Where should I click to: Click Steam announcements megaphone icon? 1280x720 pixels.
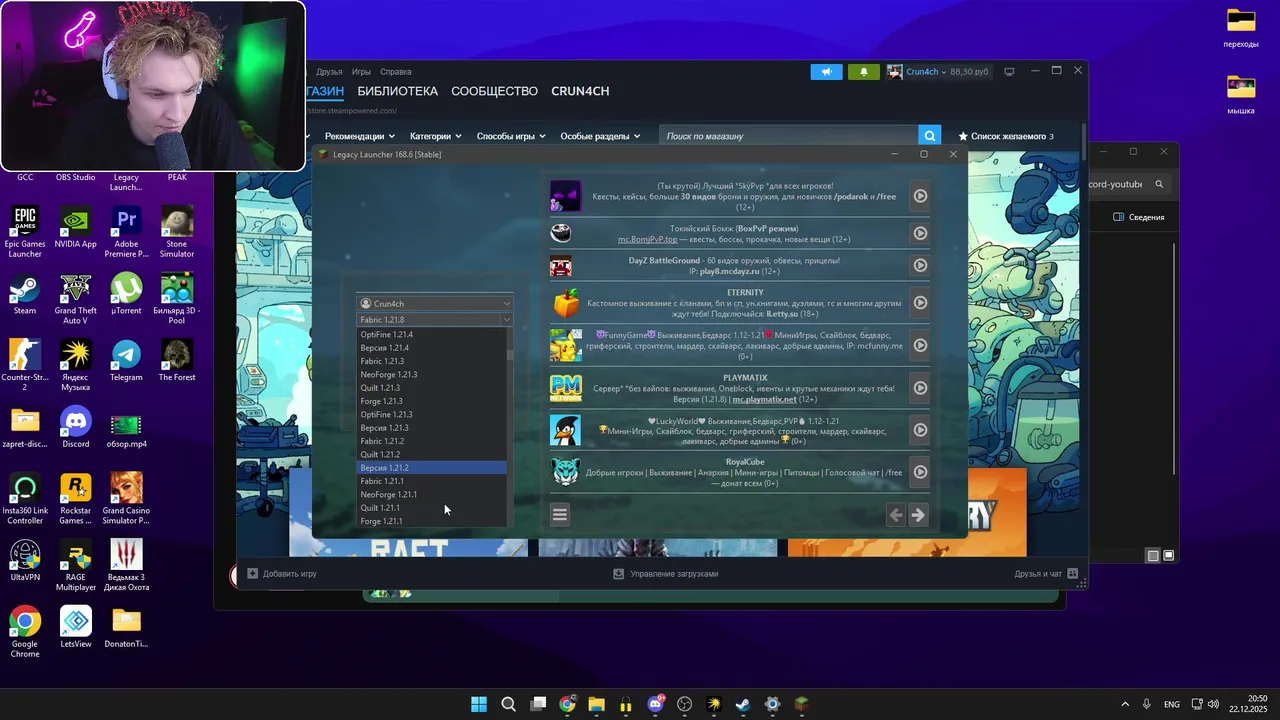pos(826,72)
